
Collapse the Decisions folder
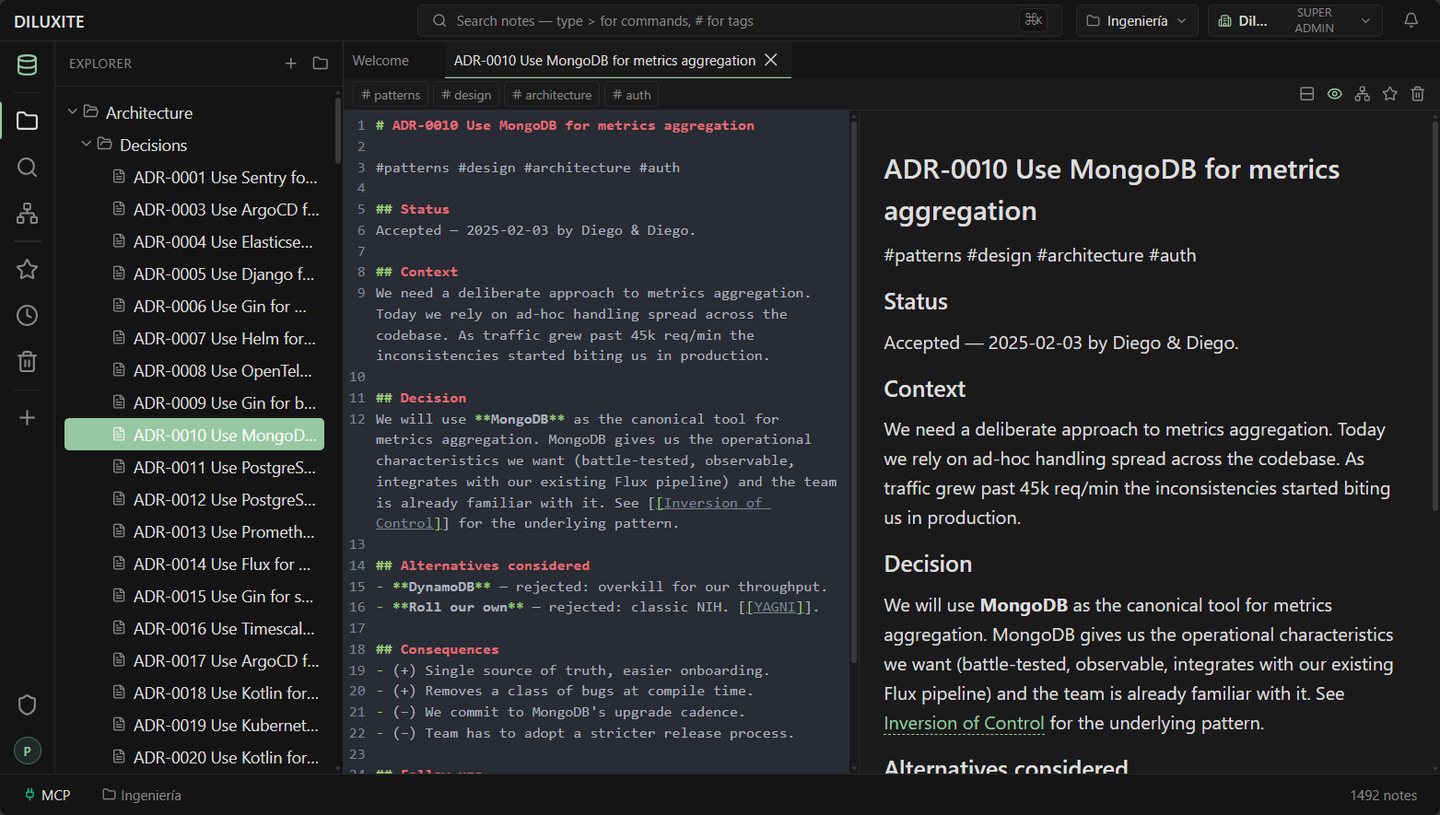coord(86,144)
